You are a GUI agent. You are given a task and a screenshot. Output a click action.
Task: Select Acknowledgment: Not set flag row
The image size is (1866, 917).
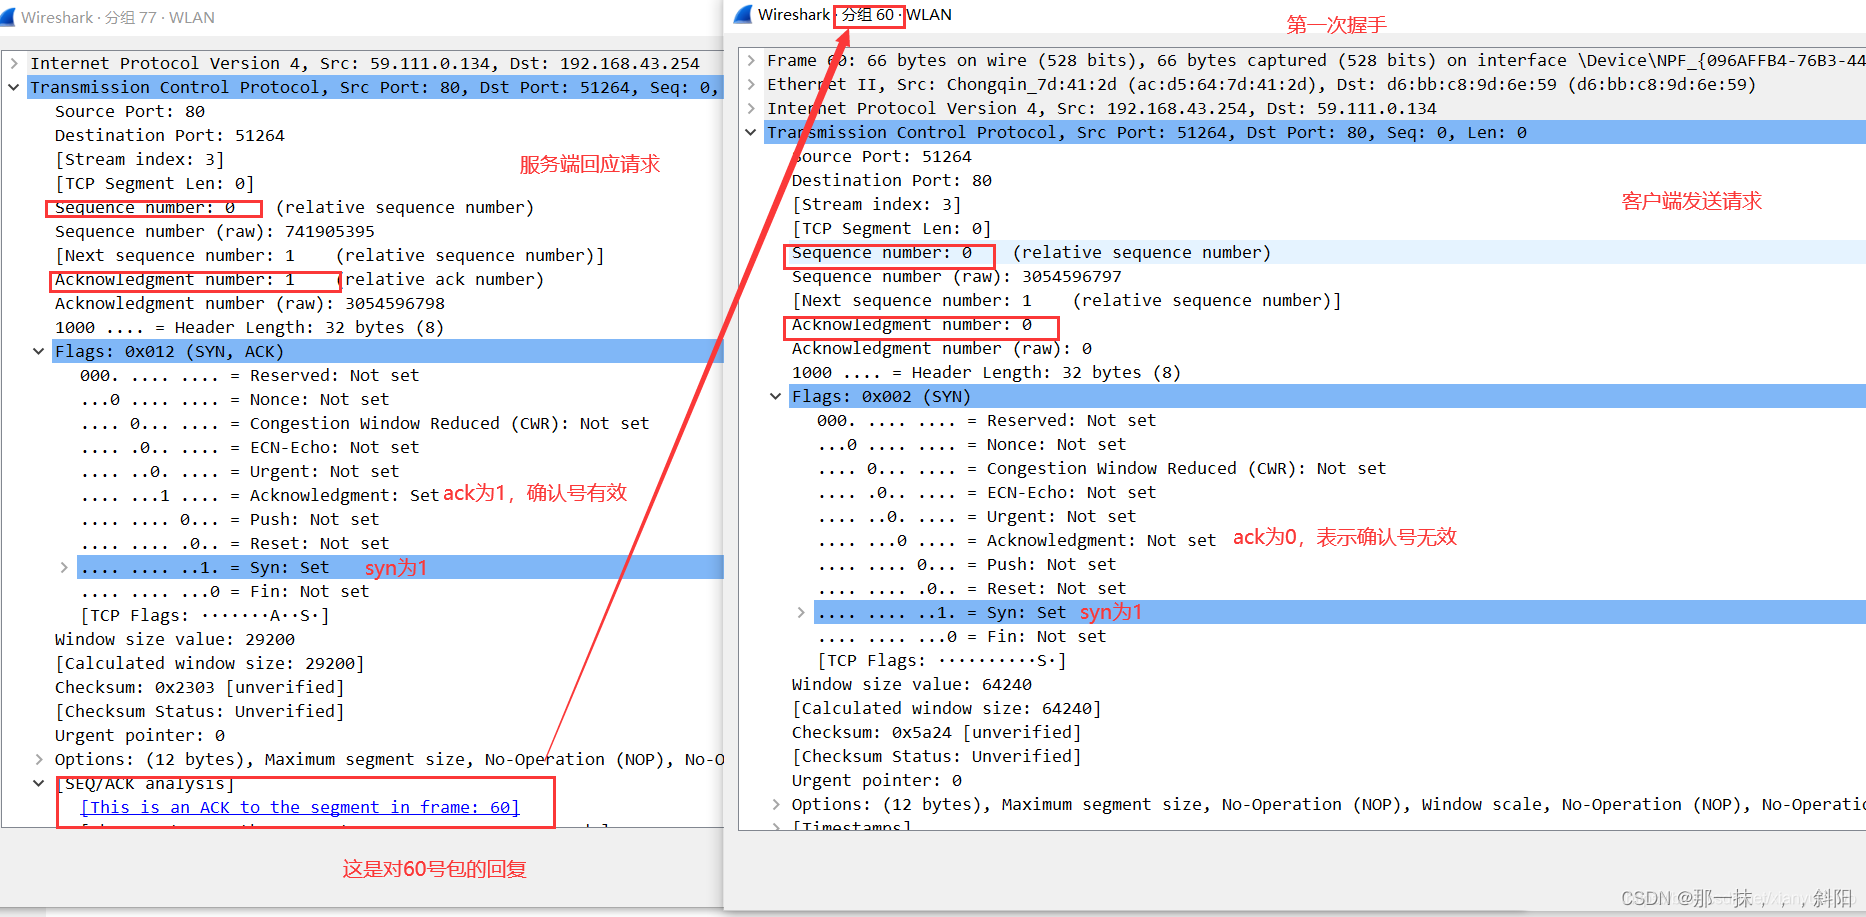click(x=1017, y=540)
